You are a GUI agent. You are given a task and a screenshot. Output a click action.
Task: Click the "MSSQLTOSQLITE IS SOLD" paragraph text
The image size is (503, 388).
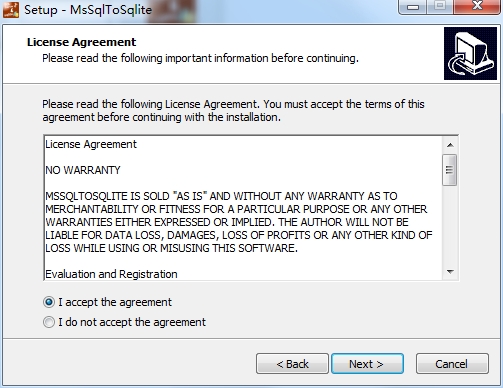click(239, 222)
